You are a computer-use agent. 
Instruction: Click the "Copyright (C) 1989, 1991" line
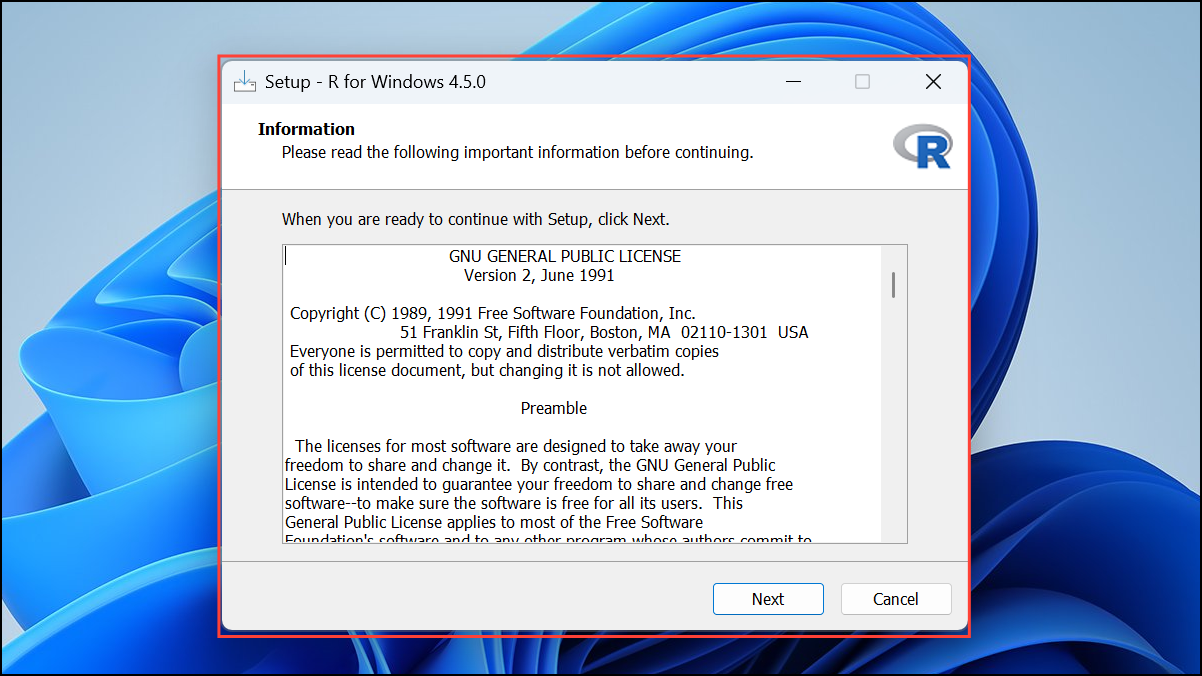coord(493,313)
